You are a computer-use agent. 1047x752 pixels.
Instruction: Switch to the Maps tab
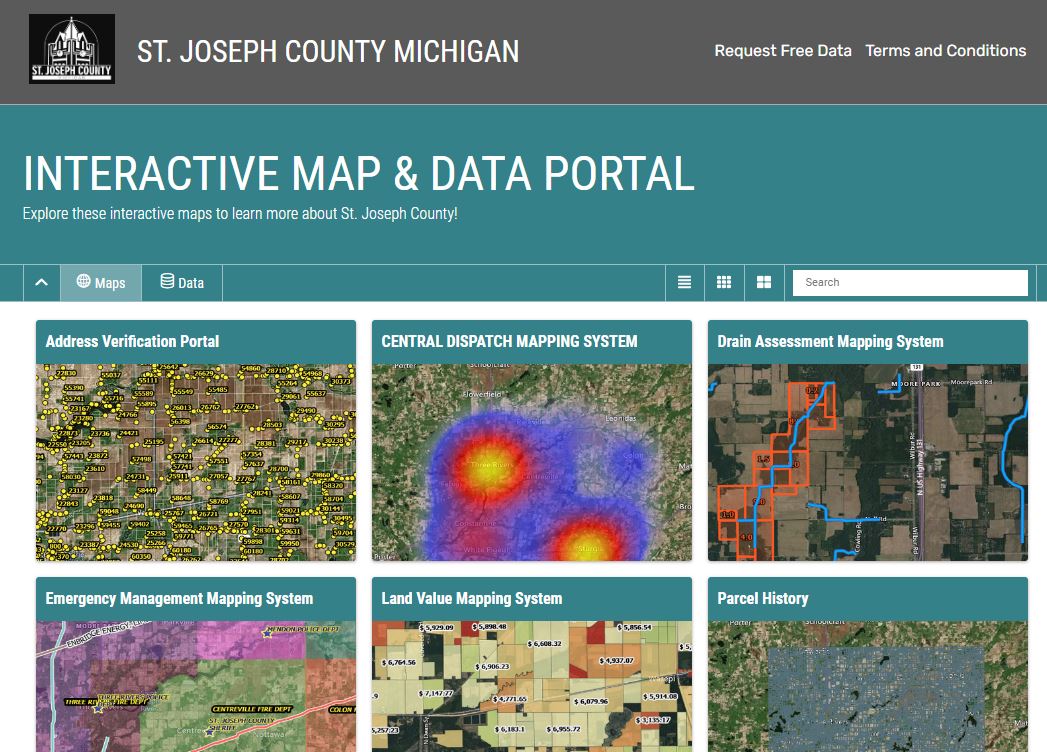coord(101,283)
